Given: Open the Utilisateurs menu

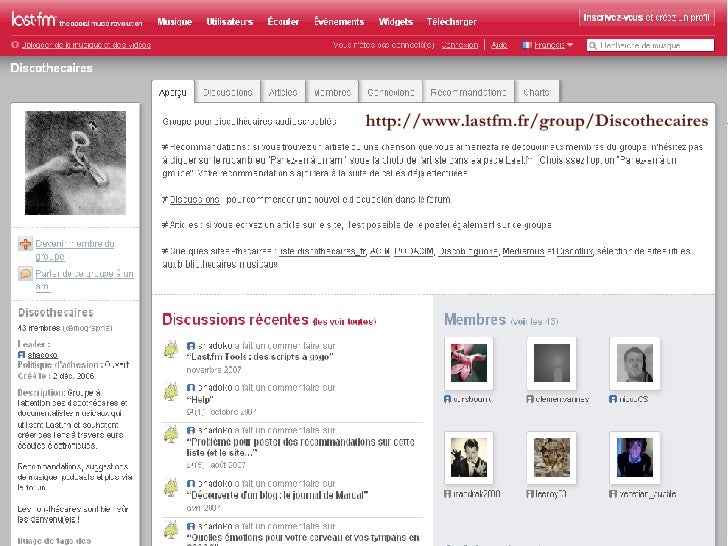Looking at the screenshot, I should pos(230,22).
